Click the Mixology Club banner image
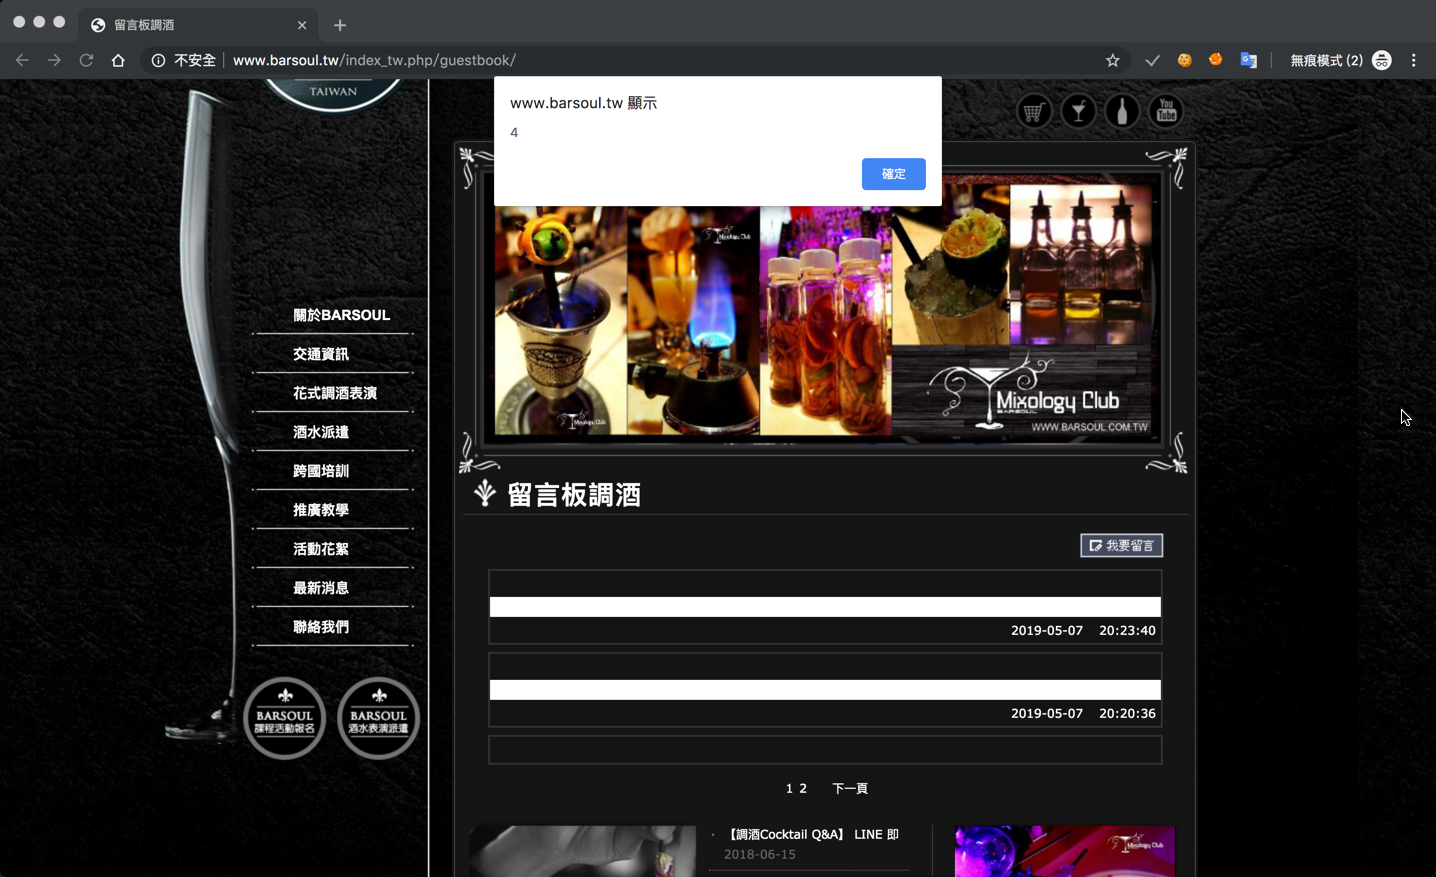The height and width of the screenshot is (877, 1436). tap(825, 310)
